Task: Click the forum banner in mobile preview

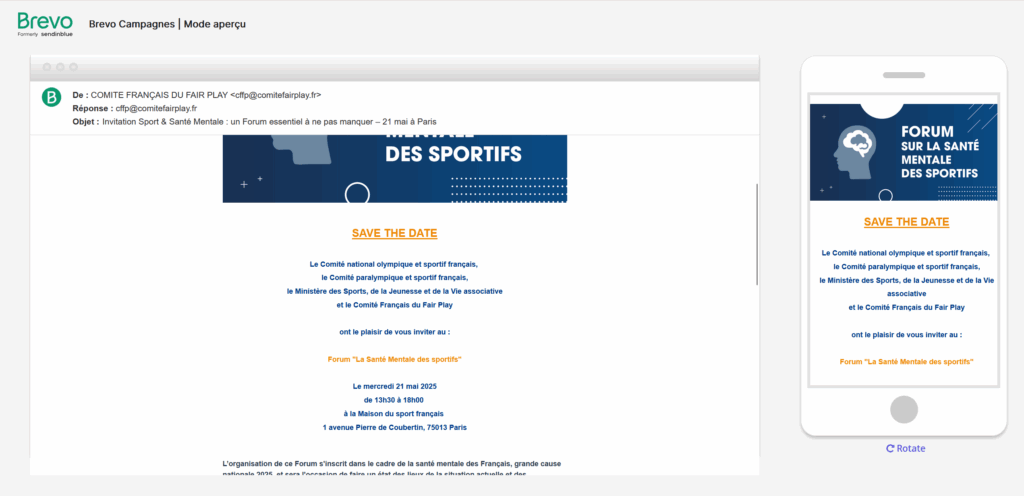Action: (904, 152)
